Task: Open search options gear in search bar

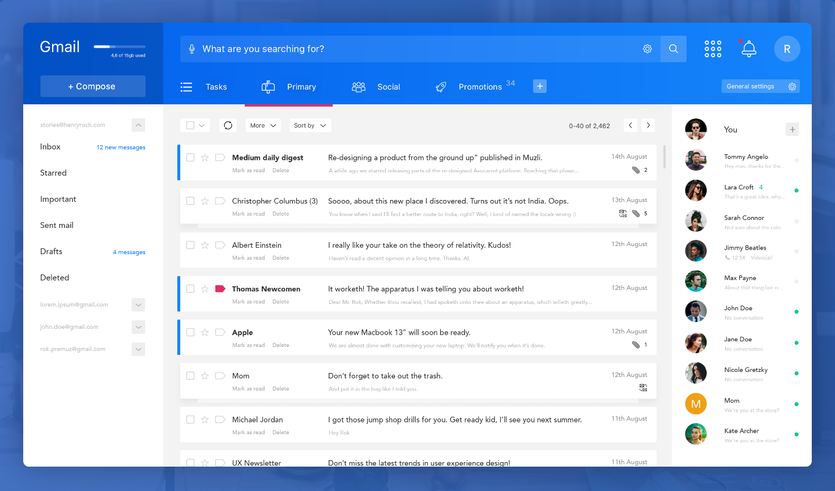Action: click(647, 49)
